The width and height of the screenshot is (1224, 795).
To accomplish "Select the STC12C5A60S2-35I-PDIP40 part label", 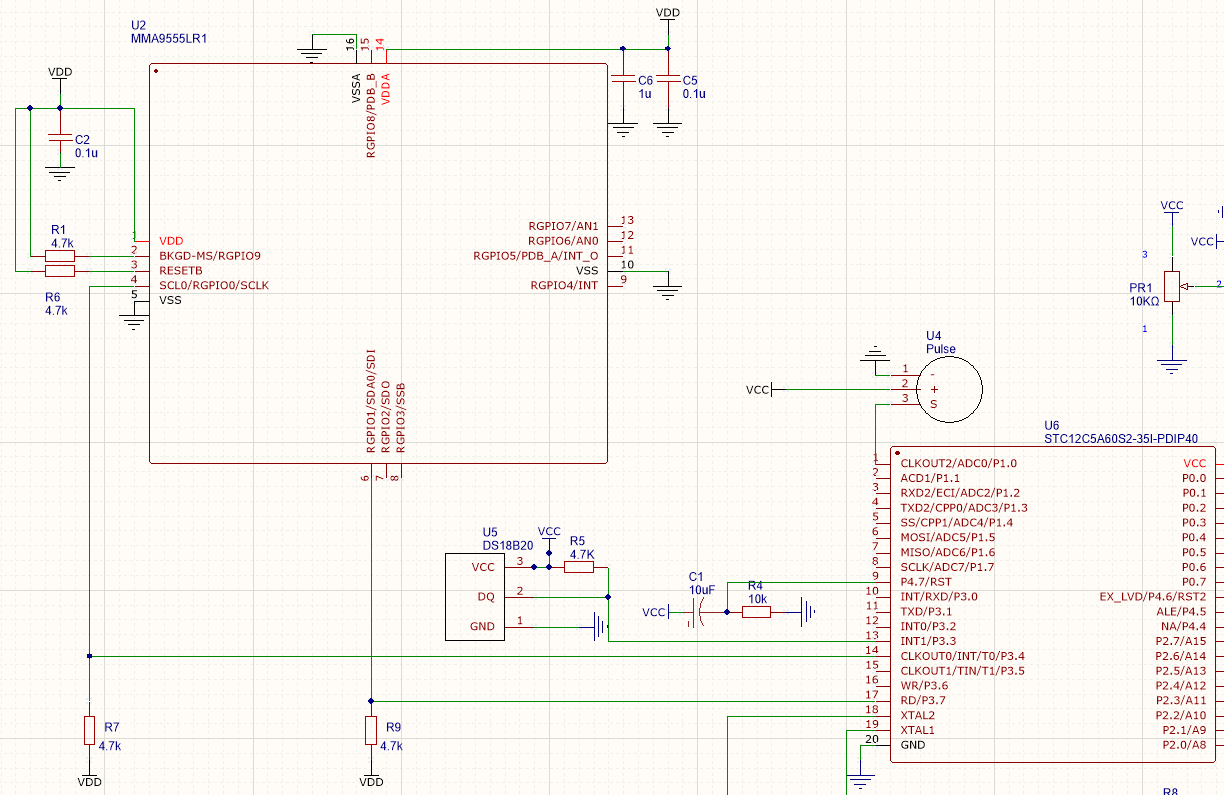I will [1120, 438].
